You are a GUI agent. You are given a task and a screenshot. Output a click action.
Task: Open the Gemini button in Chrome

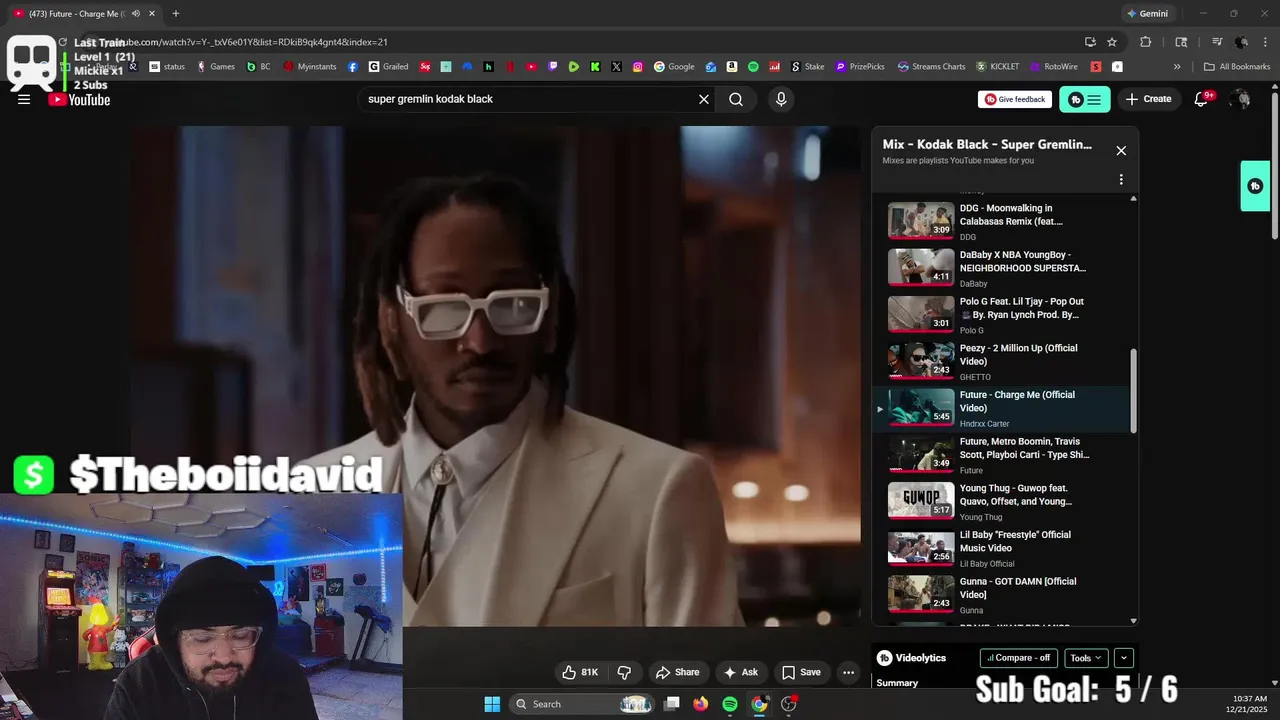pyautogui.click(x=1147, y=13)
